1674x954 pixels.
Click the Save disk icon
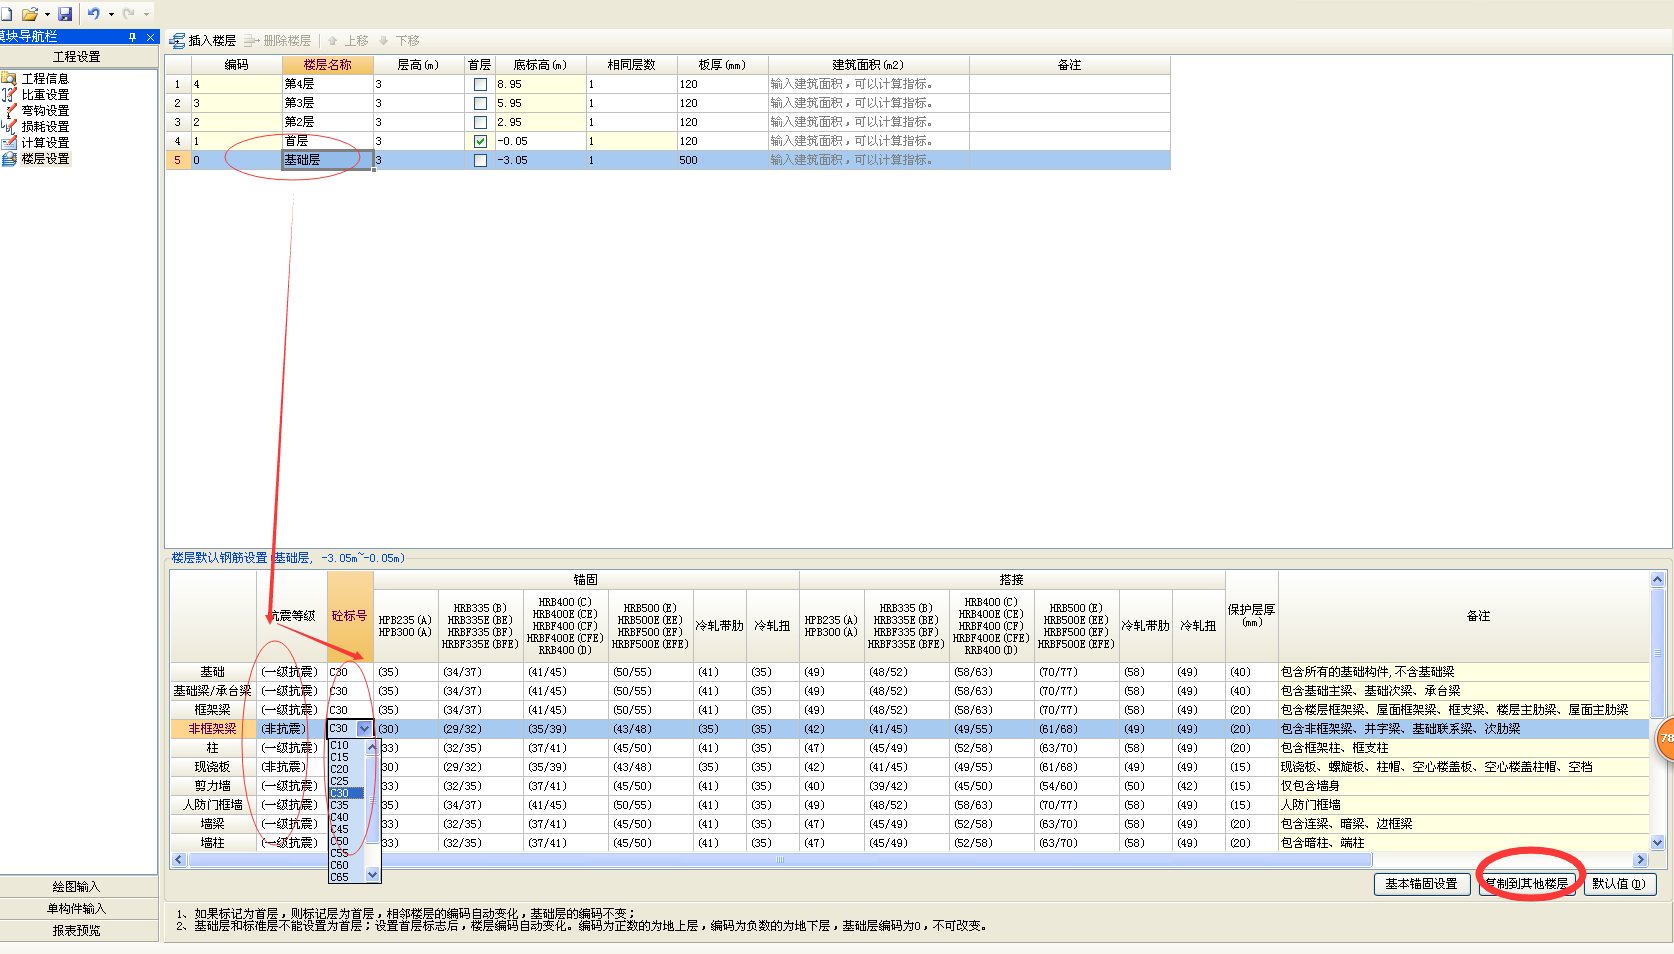click(65, 14)
